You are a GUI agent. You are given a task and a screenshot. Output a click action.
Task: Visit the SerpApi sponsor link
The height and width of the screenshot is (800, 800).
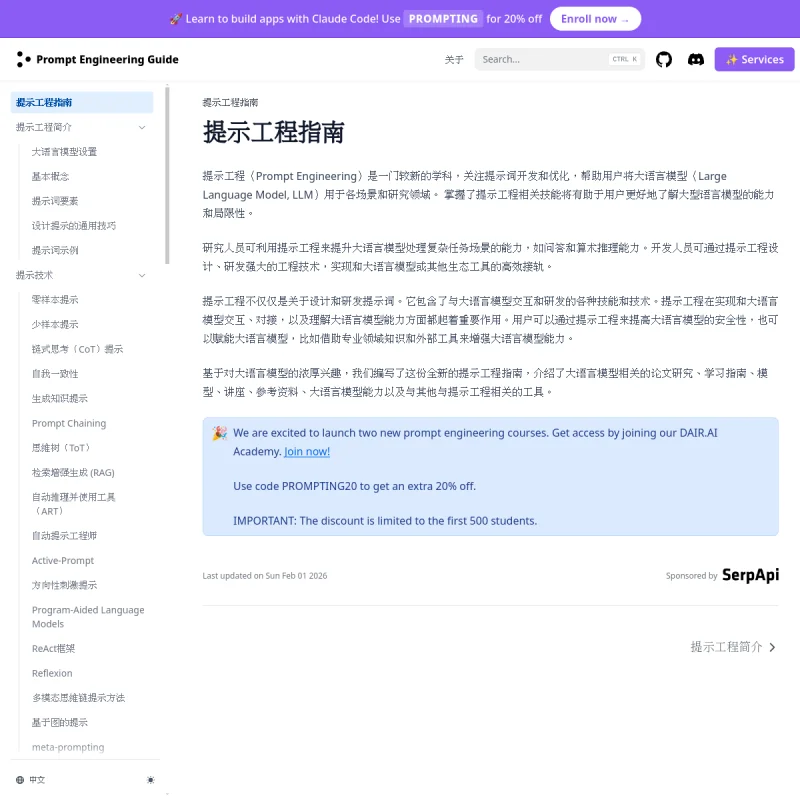tap(750, 575)
